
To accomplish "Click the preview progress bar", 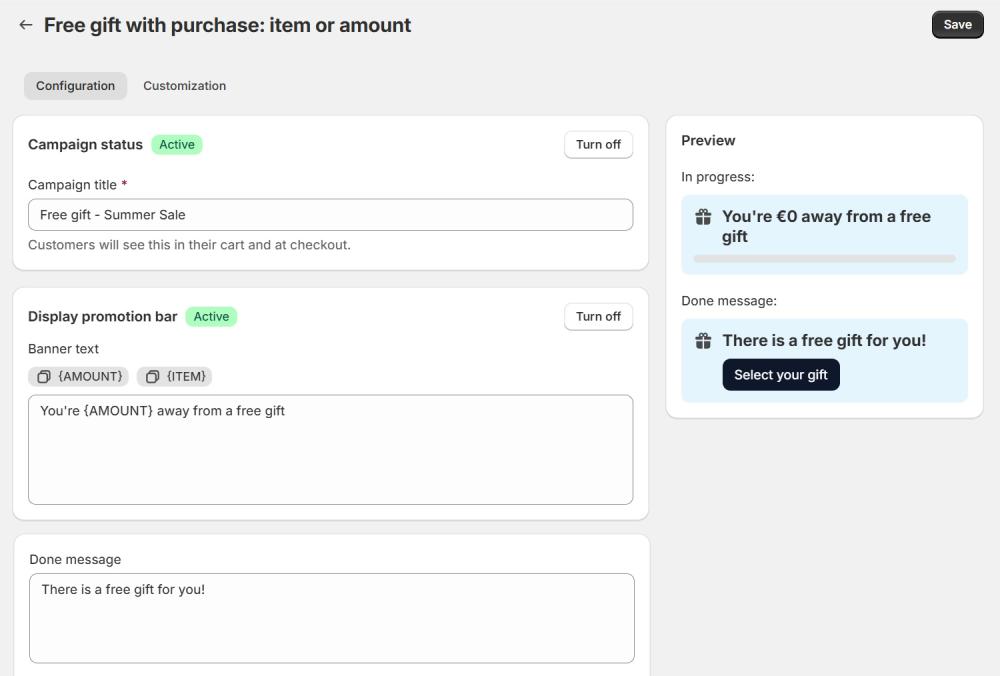I will pyautogui.click(x=824, y=259).
